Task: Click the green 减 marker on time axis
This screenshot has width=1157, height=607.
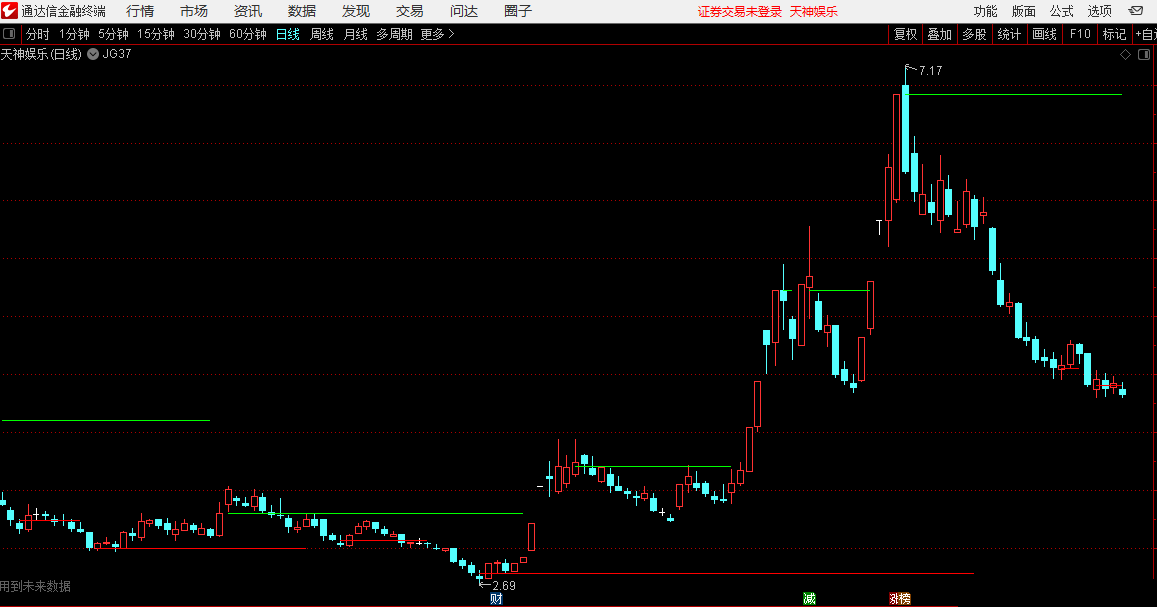Action: [x=809, y=599]
